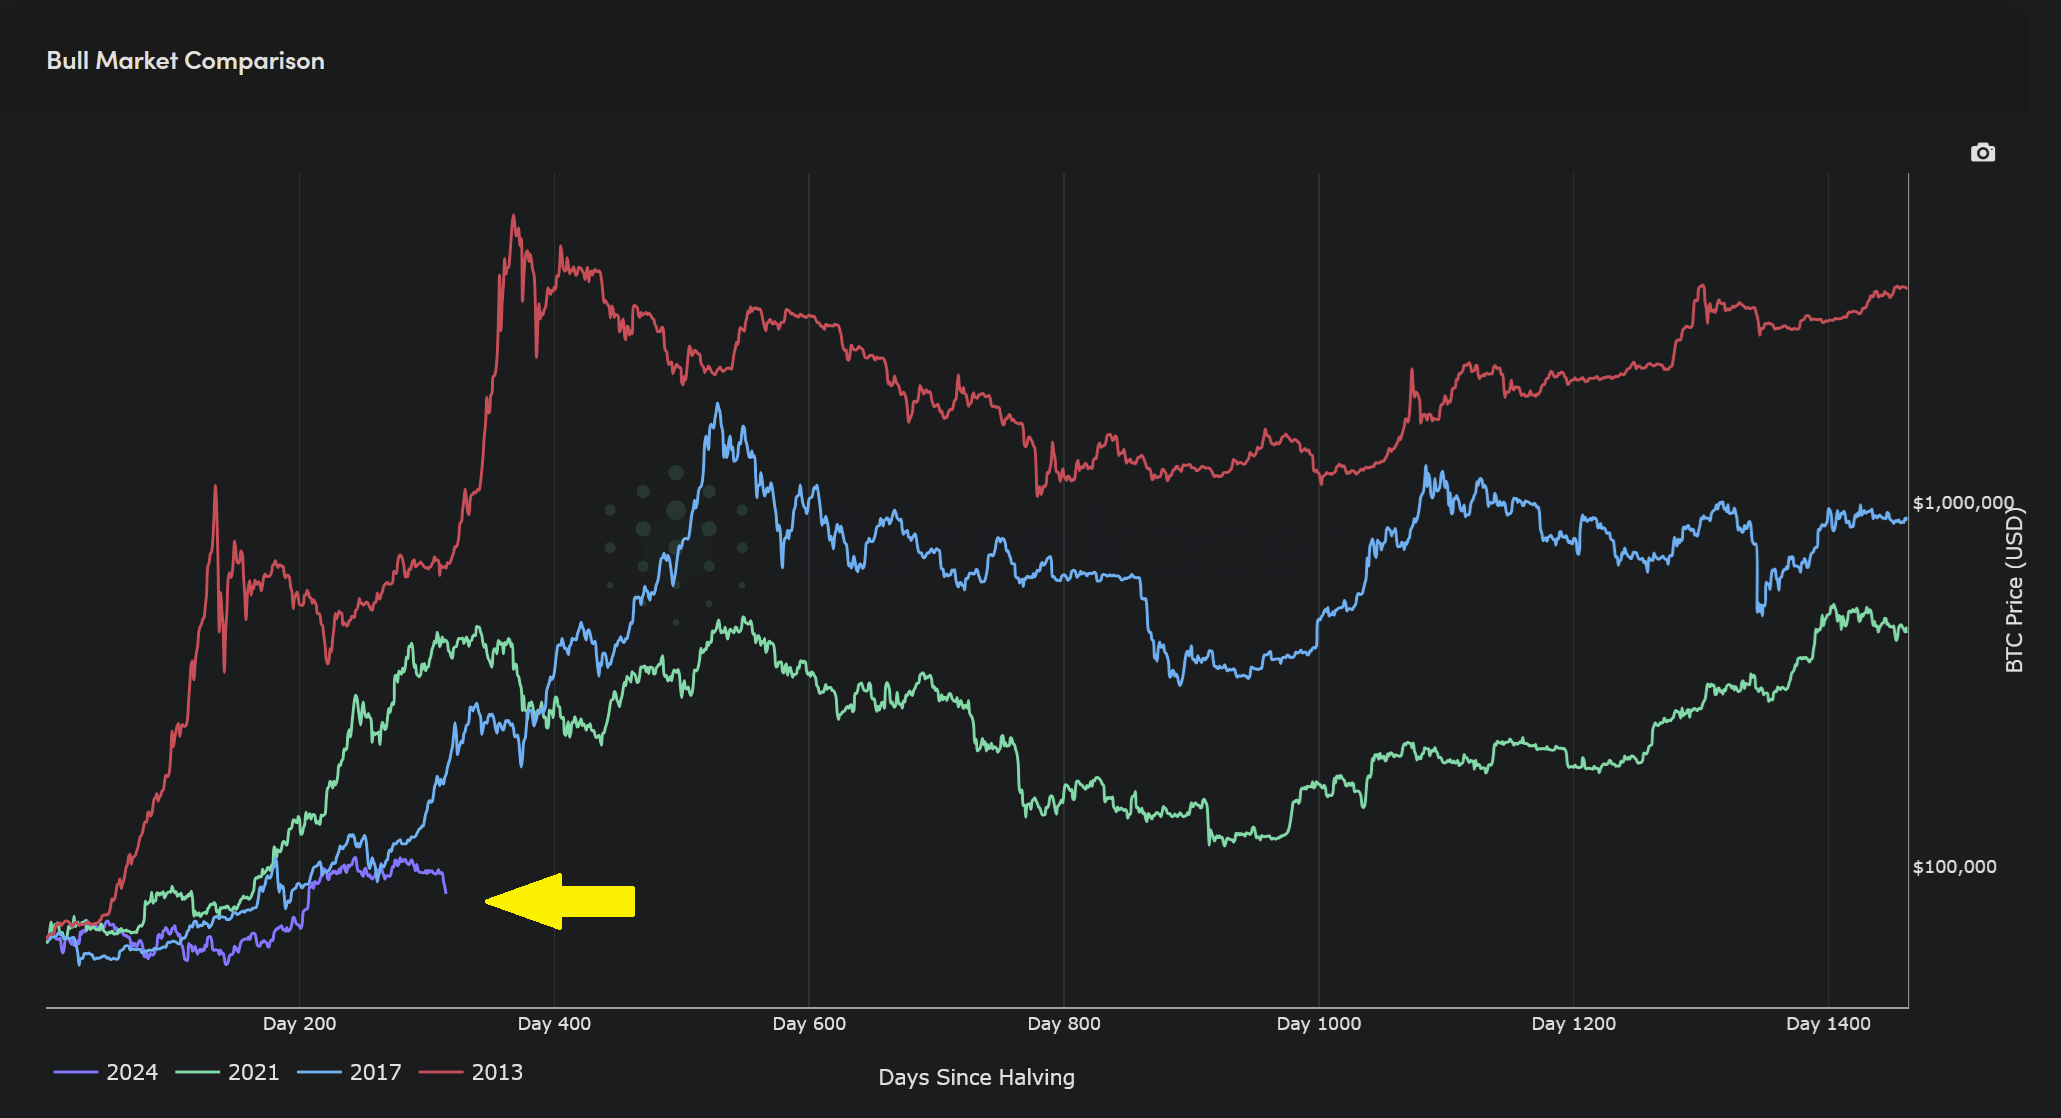Click the green 2021 legend line swatch
Screen dimensions: 2061x1118
point(197,1072)
